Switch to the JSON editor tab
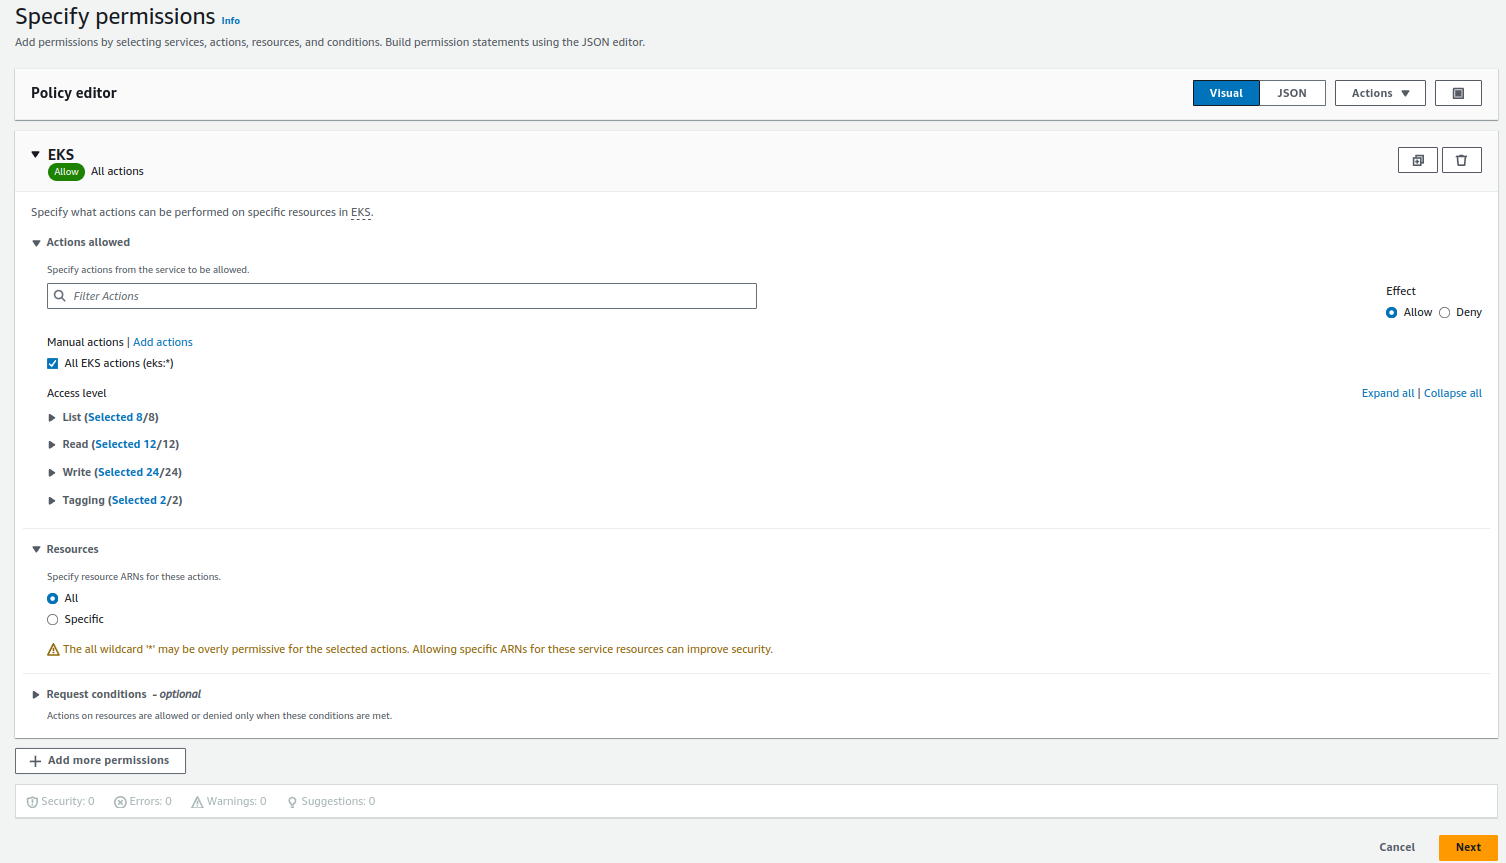Viewport: 1506px width, 863px height. pyautogui.click(x=1291, y=93)
